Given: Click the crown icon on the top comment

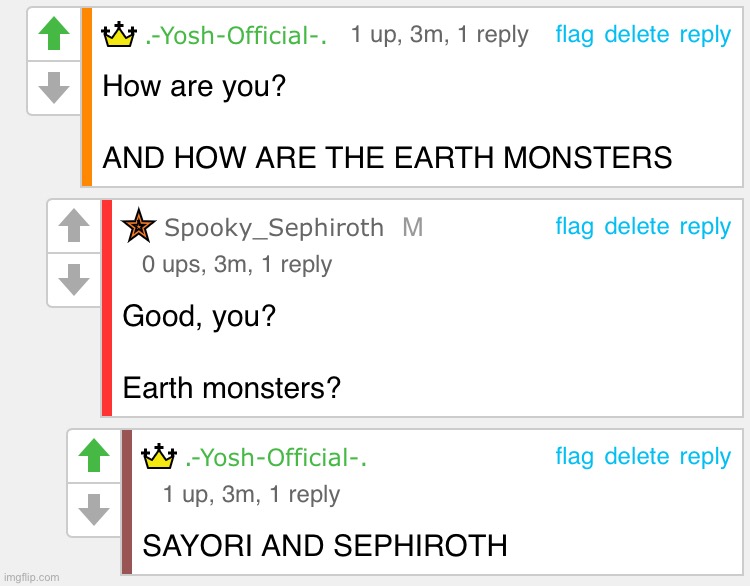Looking at the screenshot, I should (x=119, y=35).
